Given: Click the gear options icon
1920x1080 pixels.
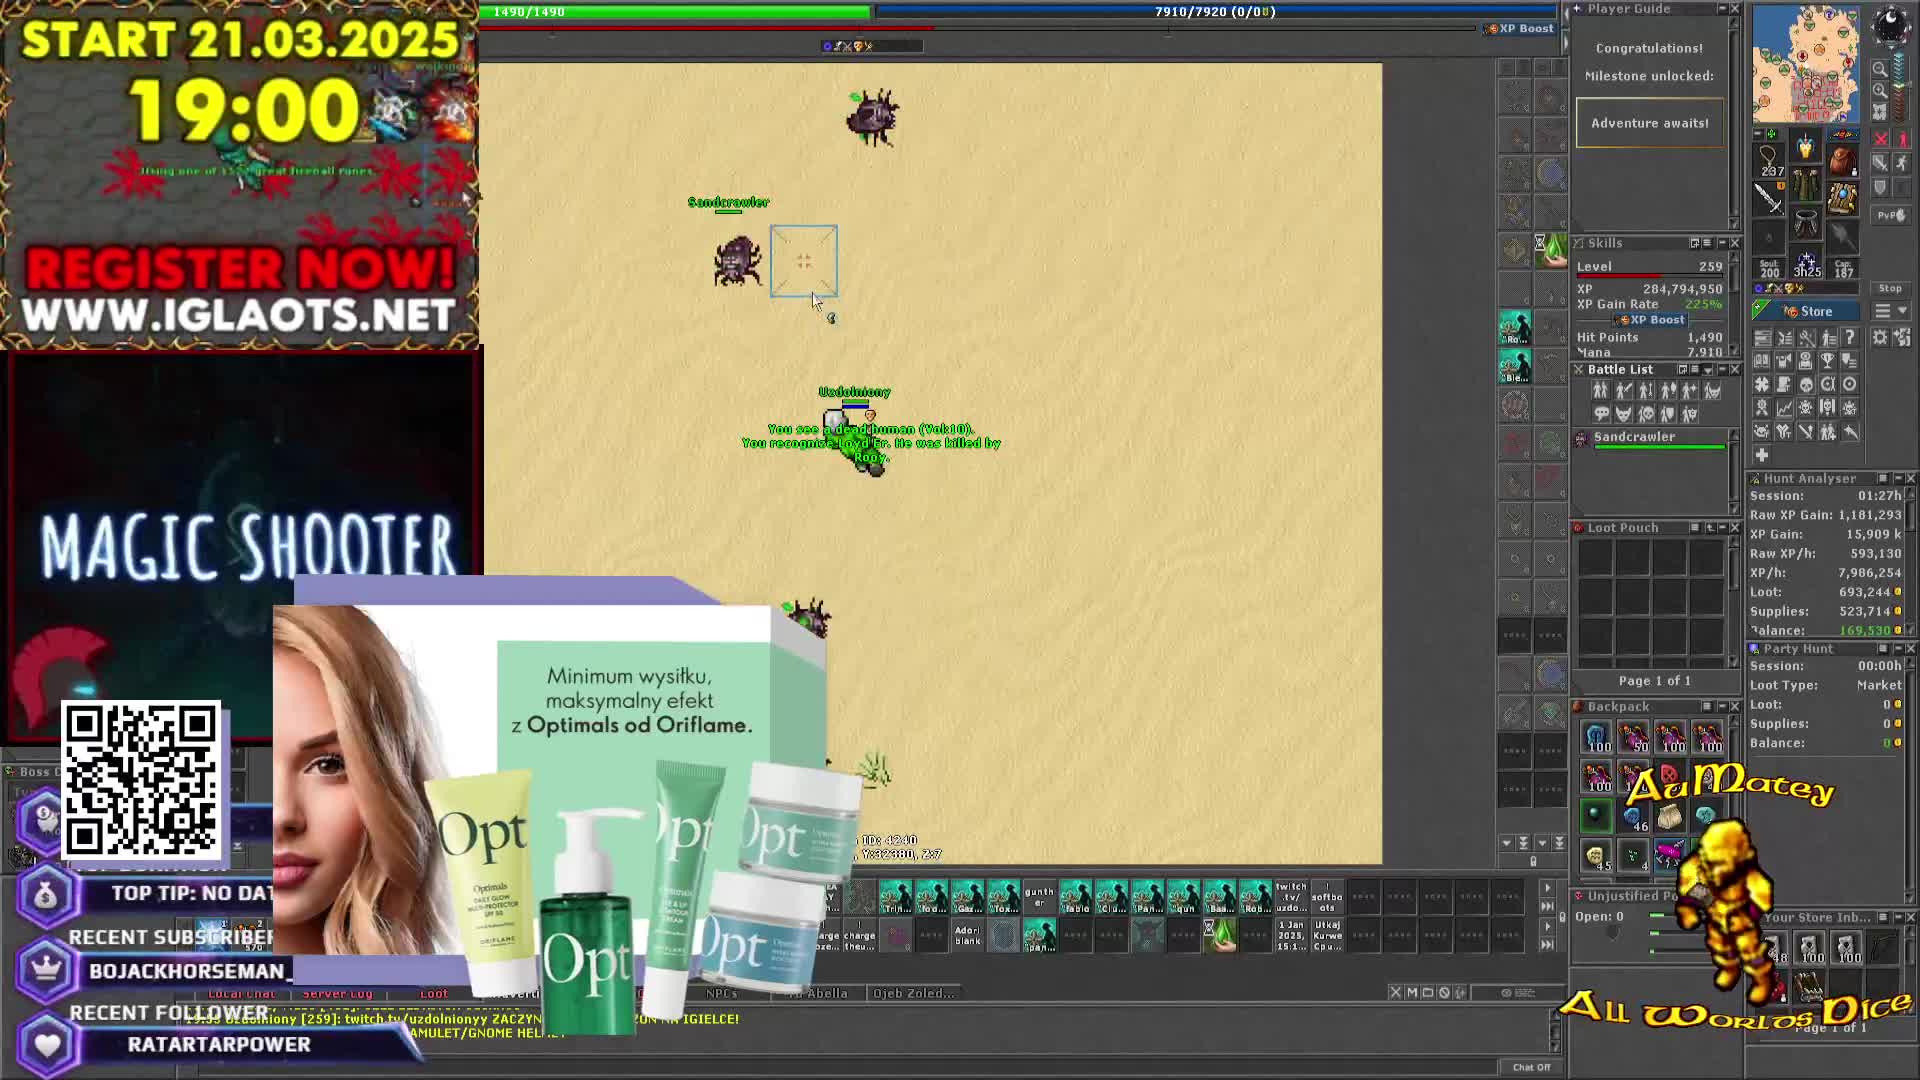Looking at the screenshot, I should click(x=1881, y=337).
